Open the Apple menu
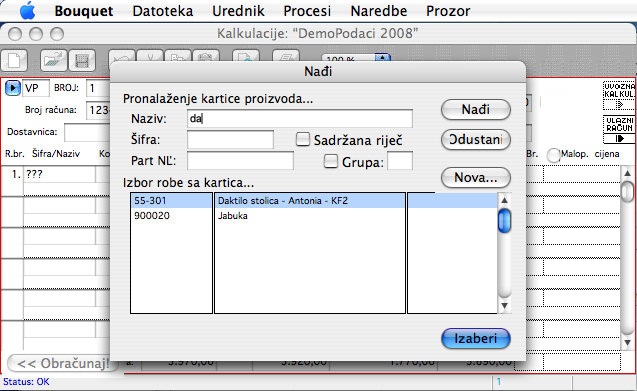The width and height of the screenshot is (637, 391). 27,11
